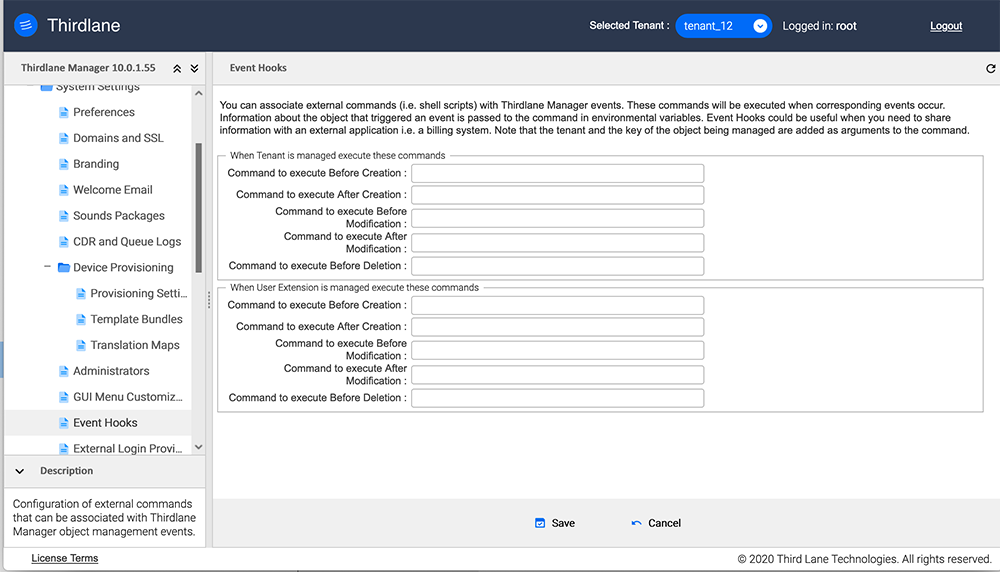Expand all tree nodes with double down chevron
The height and width of the screenshot is (572, 1000).
pyautogui.click(x=195, y=68)
